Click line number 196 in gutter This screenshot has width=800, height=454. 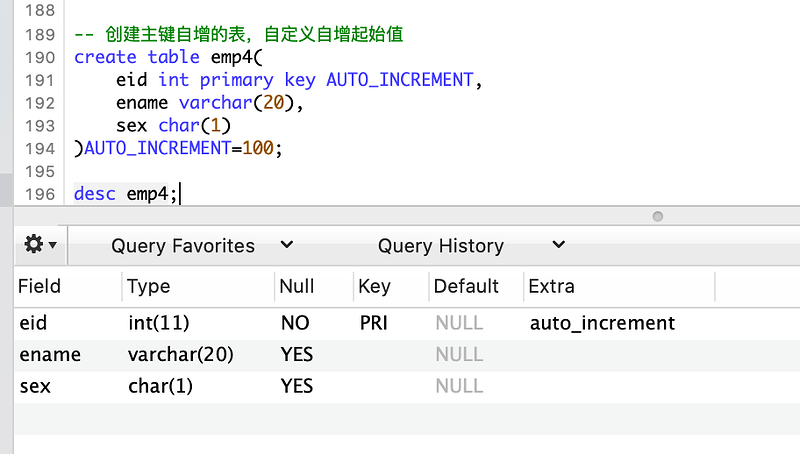pyautogui.click(x=40, y=194)
